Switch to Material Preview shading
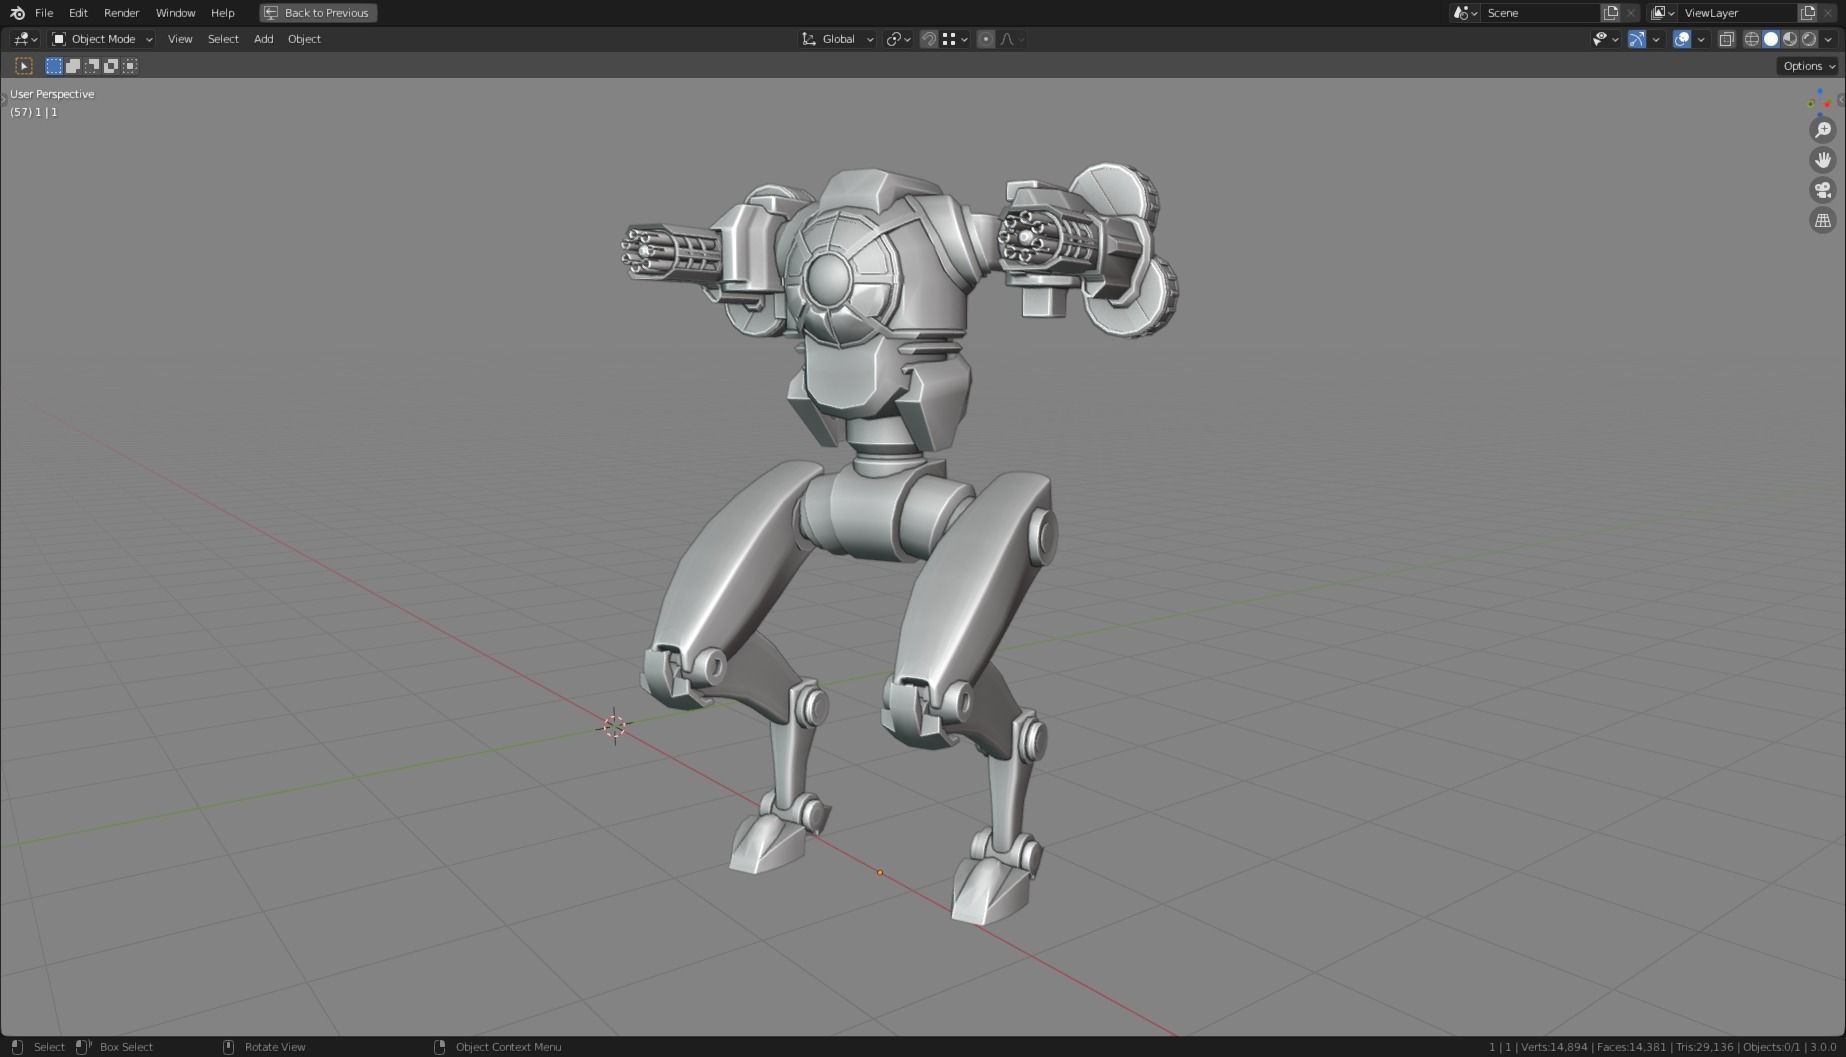The height and width of the screenshot is (1057, 1846). tap(1790, 39)
